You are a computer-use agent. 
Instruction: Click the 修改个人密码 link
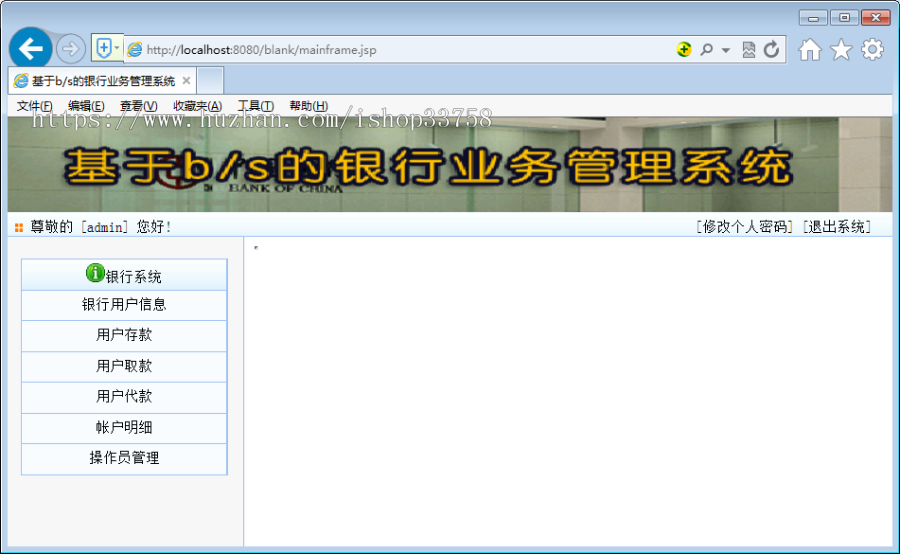[744, 227]
